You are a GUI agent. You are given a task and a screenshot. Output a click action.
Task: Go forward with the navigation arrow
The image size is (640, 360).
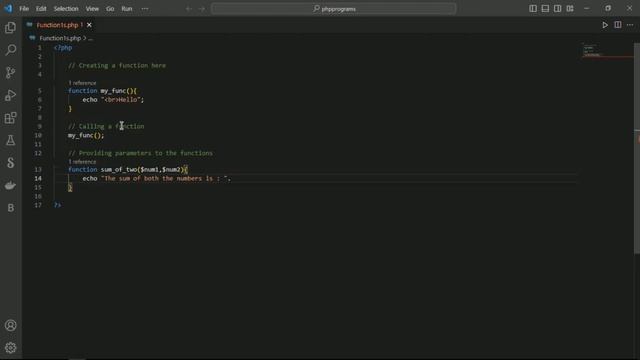click(x=202, y=9)
